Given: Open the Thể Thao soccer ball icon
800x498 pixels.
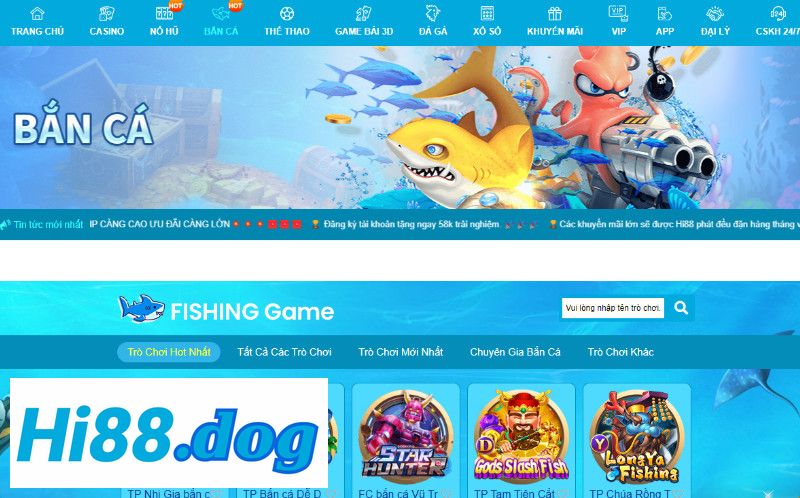Looking at the screenshot, I should [287, 14].
